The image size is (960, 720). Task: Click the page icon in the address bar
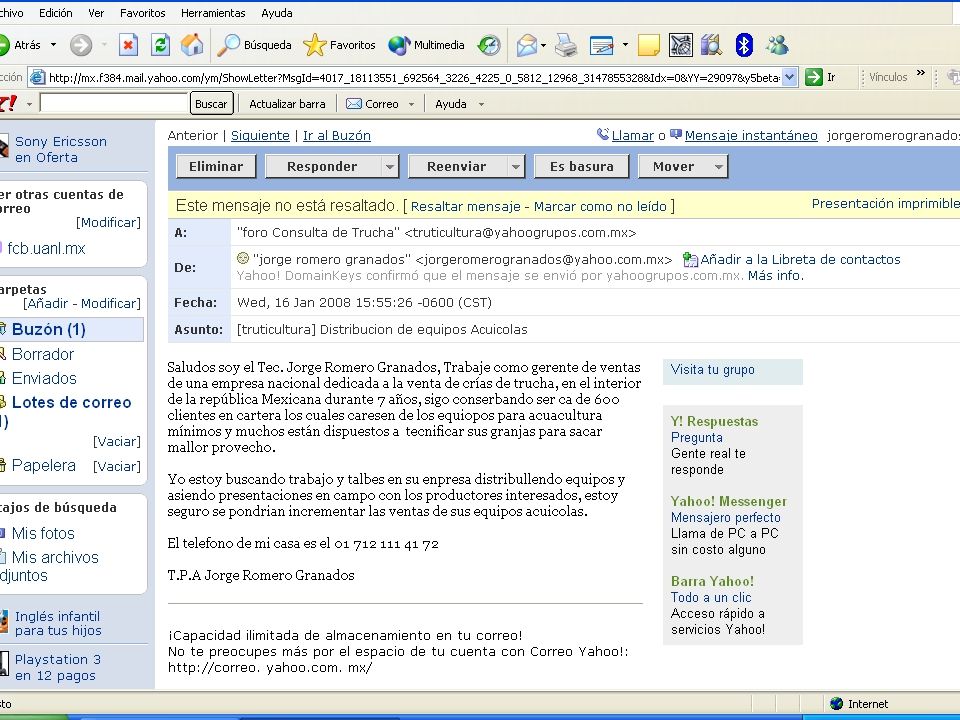click(37, 77)
